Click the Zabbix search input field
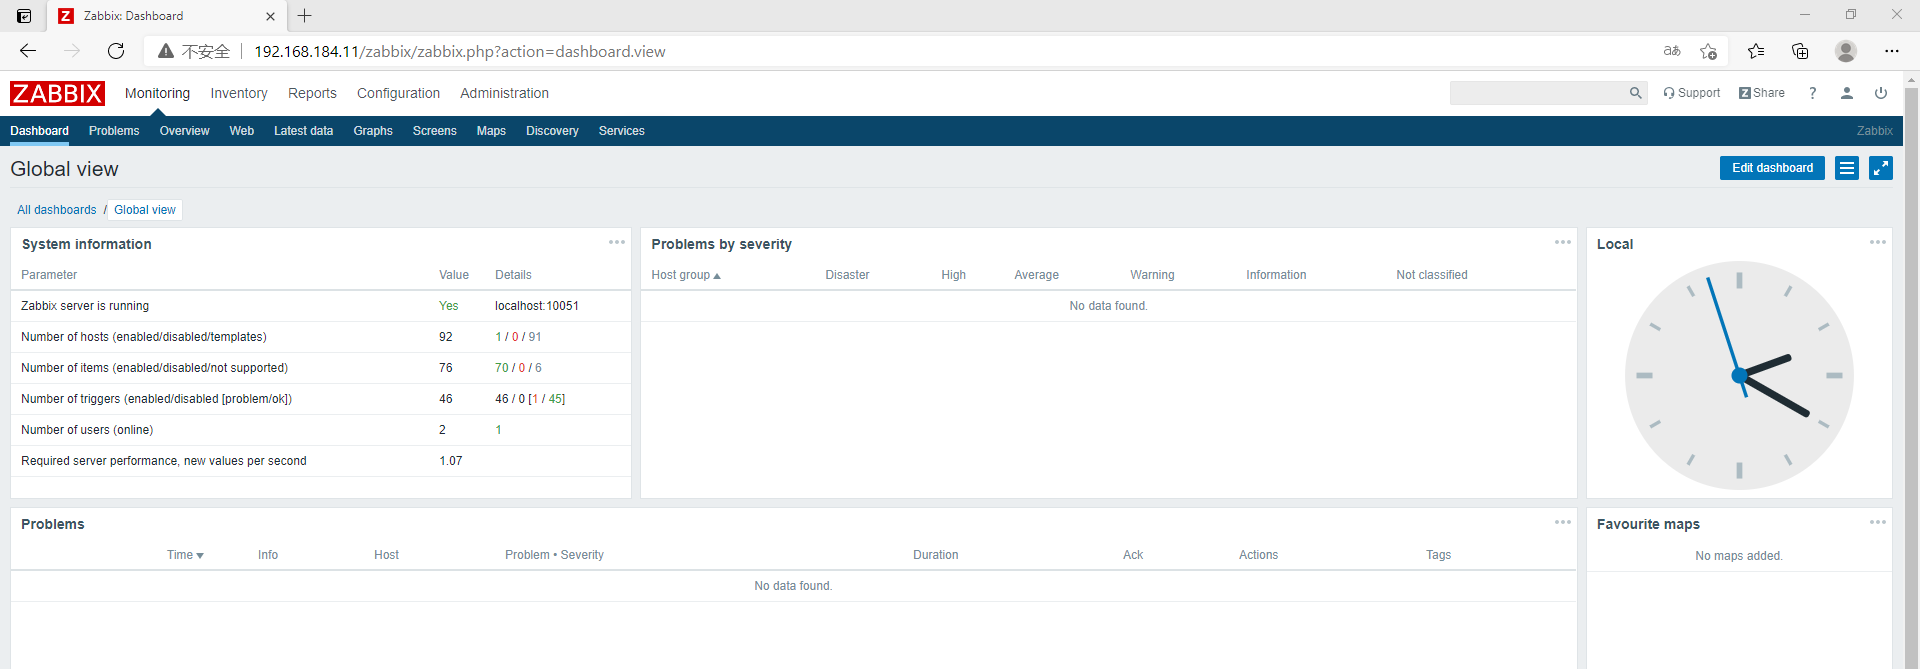This screenshot has height=669, width=1920. (1539, 93)
